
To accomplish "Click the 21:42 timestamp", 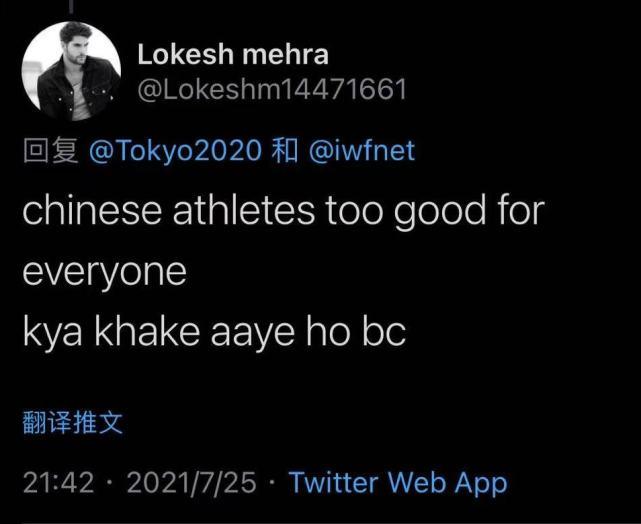I will (58, 483).
